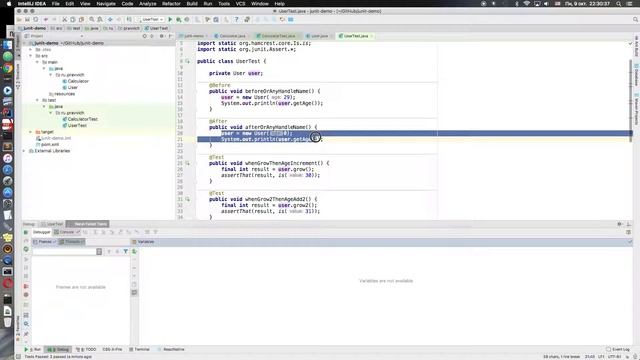Open the Event Log button

coord(618,349)
